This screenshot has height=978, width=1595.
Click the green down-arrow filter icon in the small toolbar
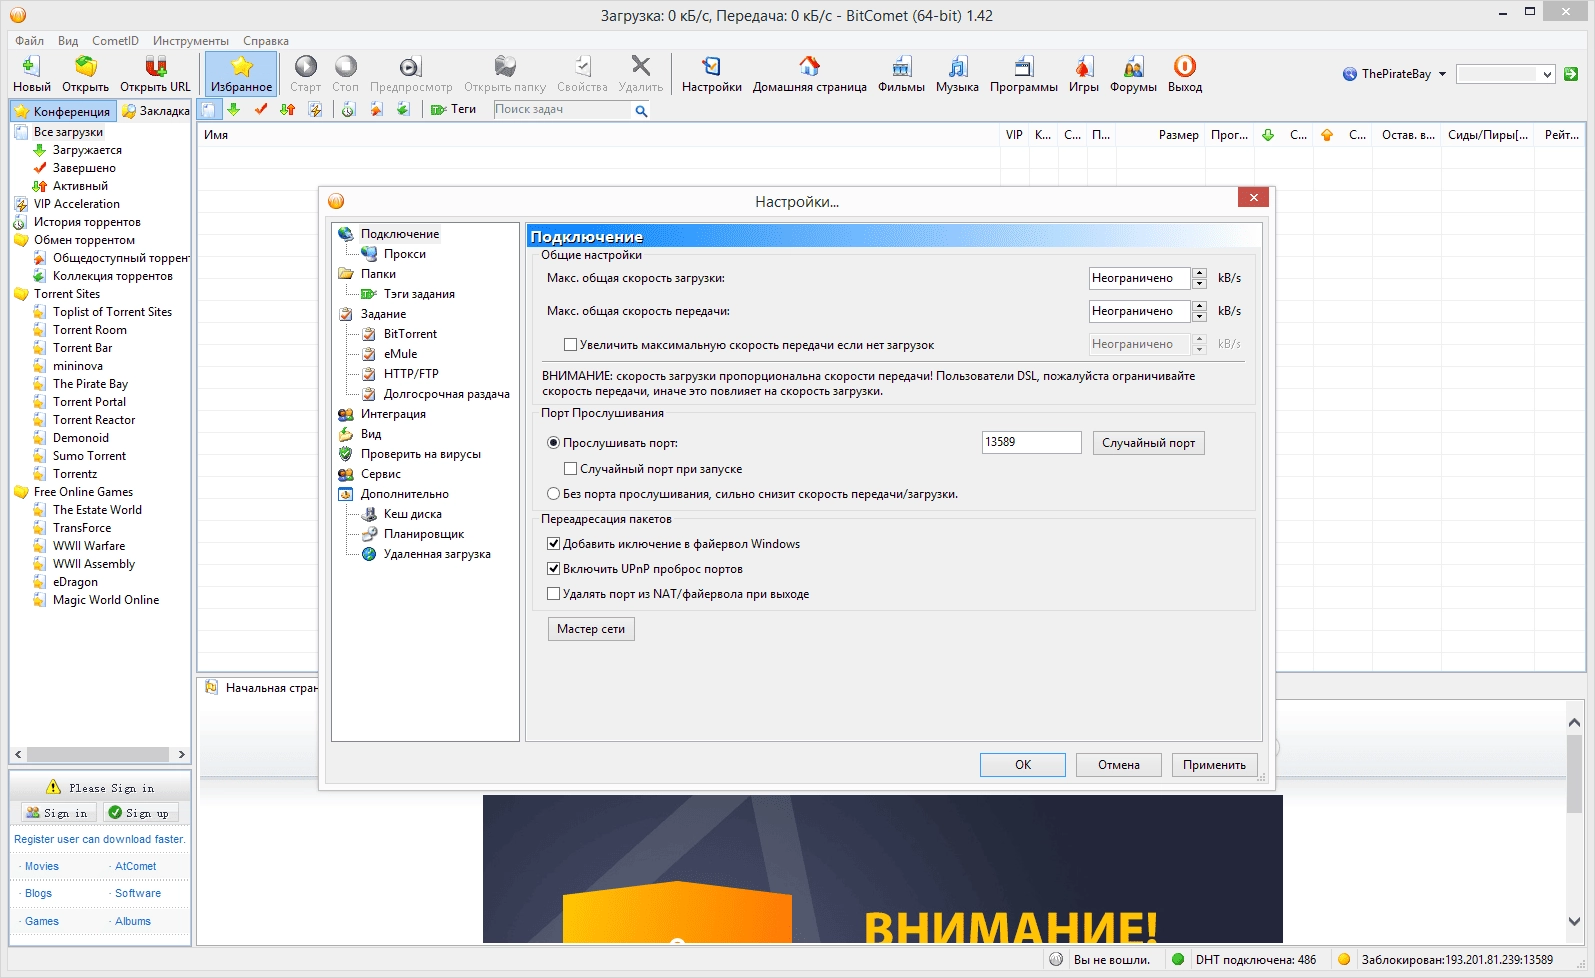coord(233,109)
